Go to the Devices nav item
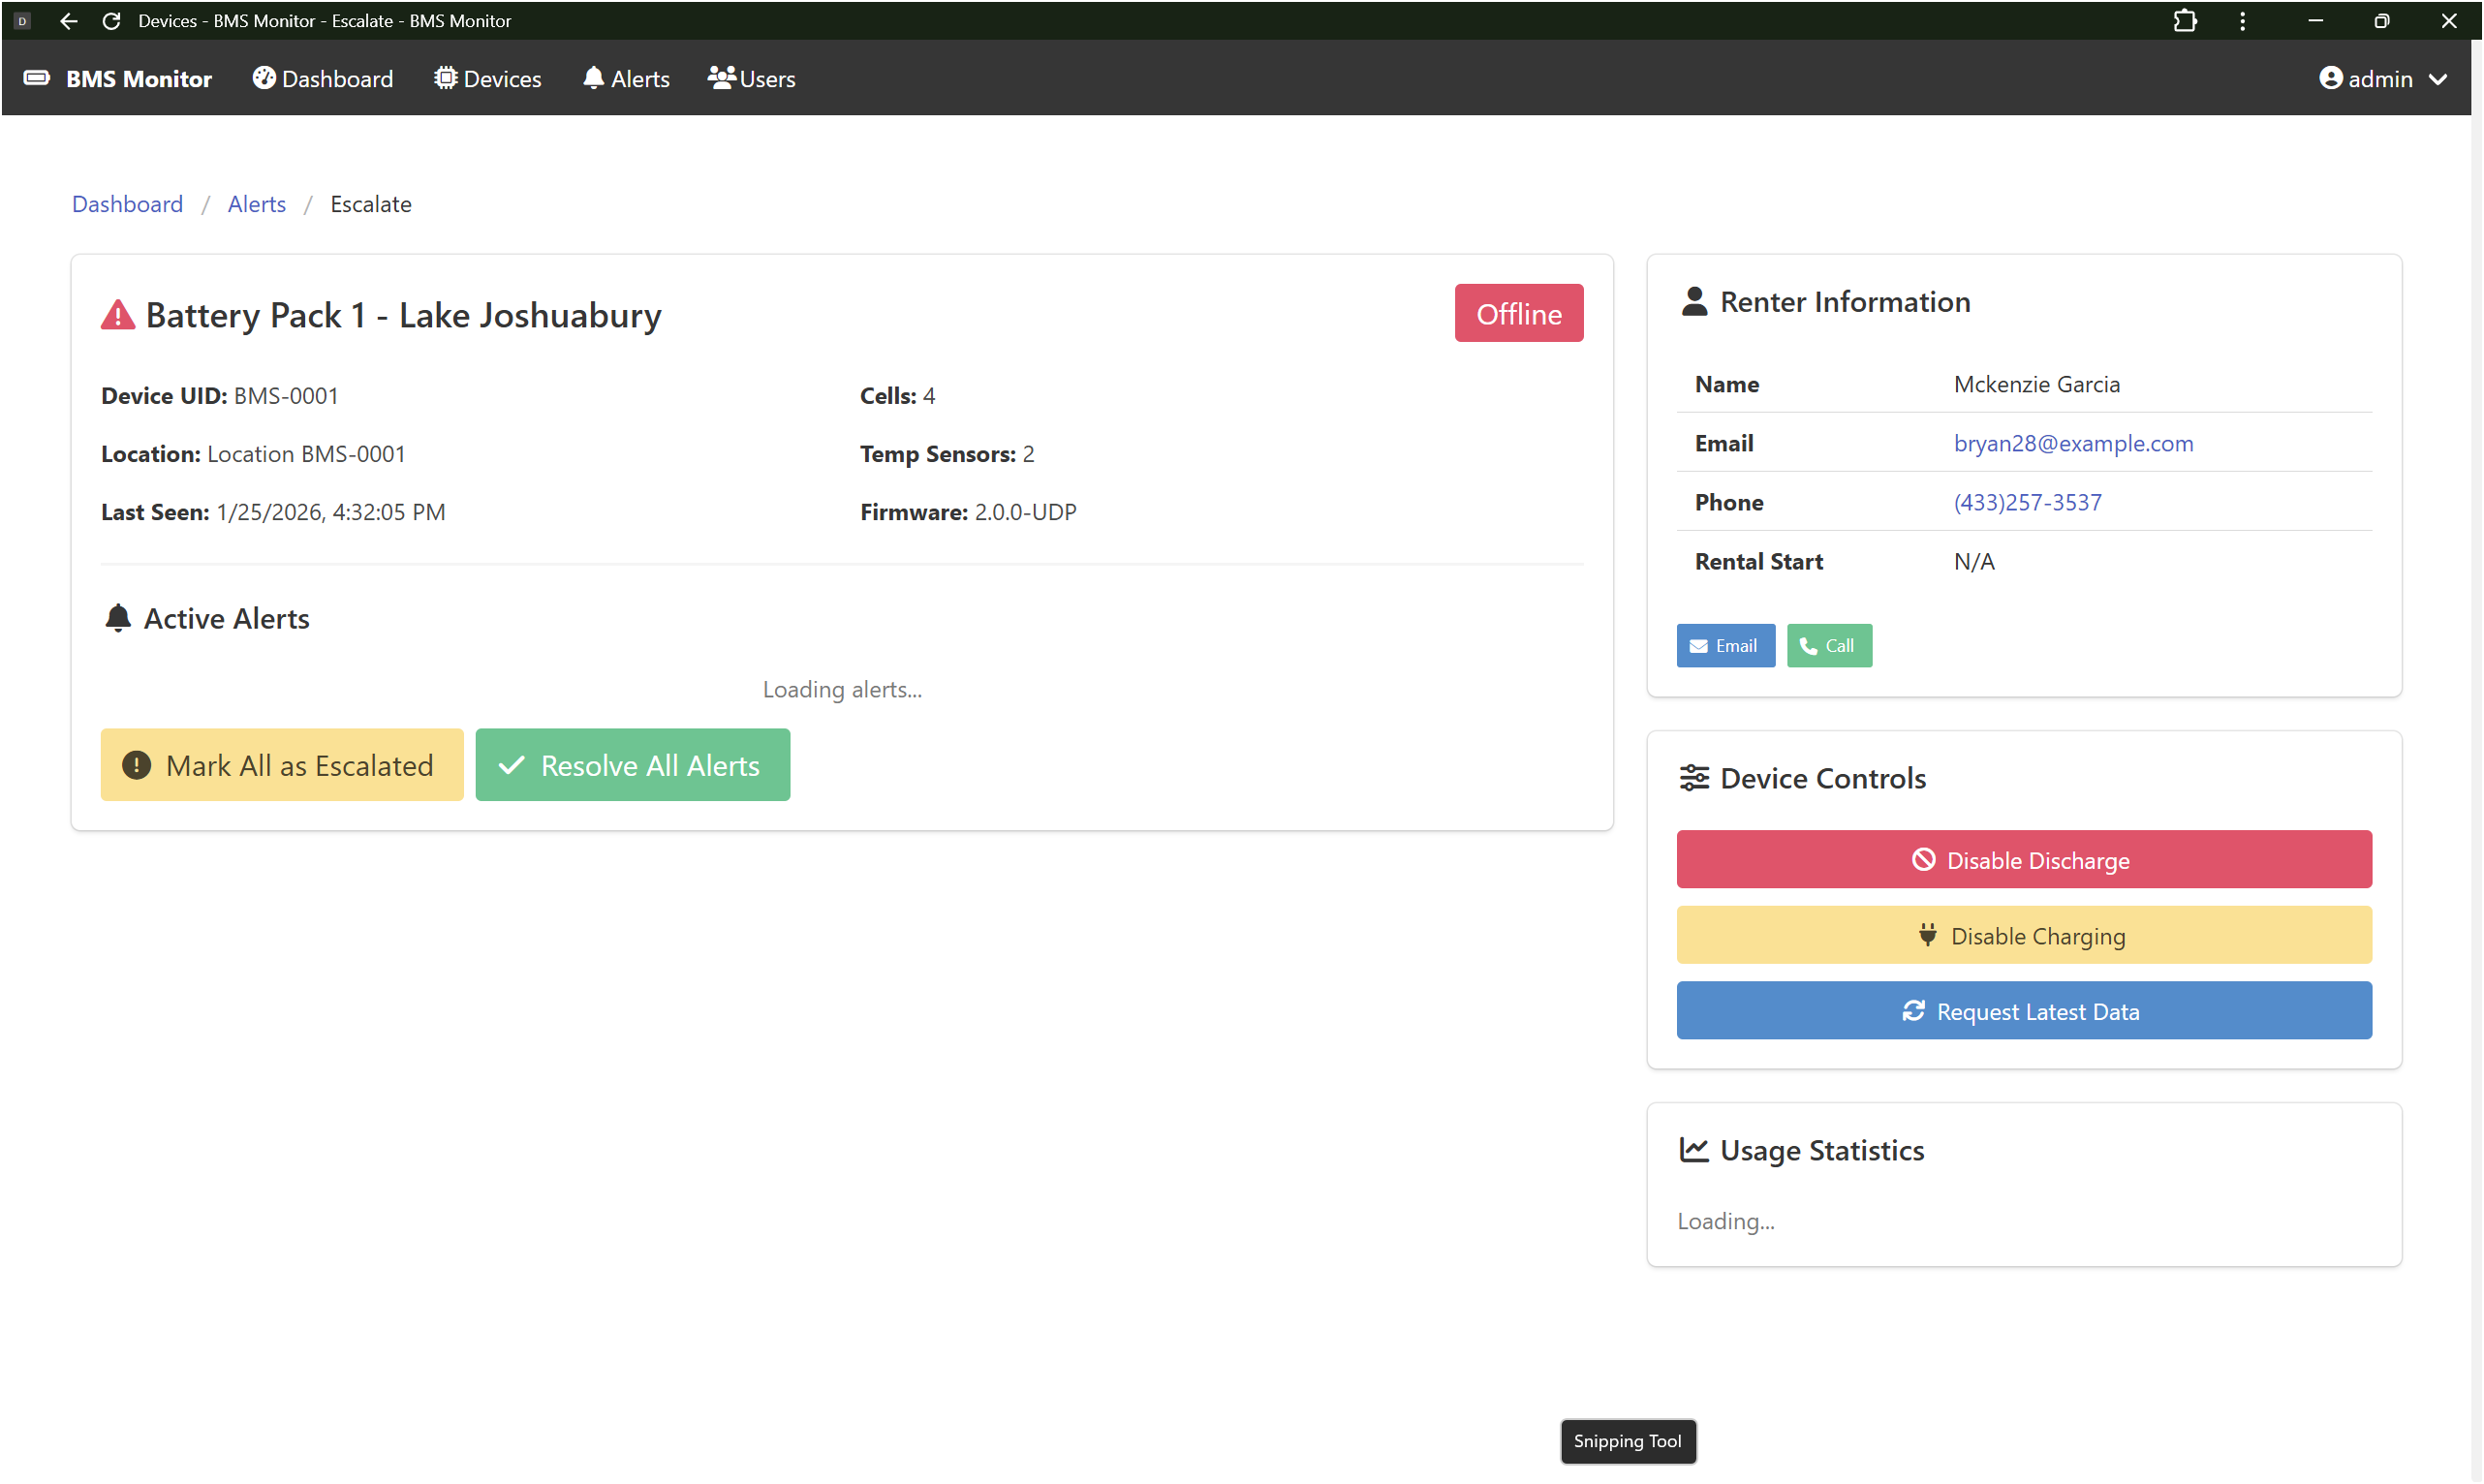 point(488,79)
